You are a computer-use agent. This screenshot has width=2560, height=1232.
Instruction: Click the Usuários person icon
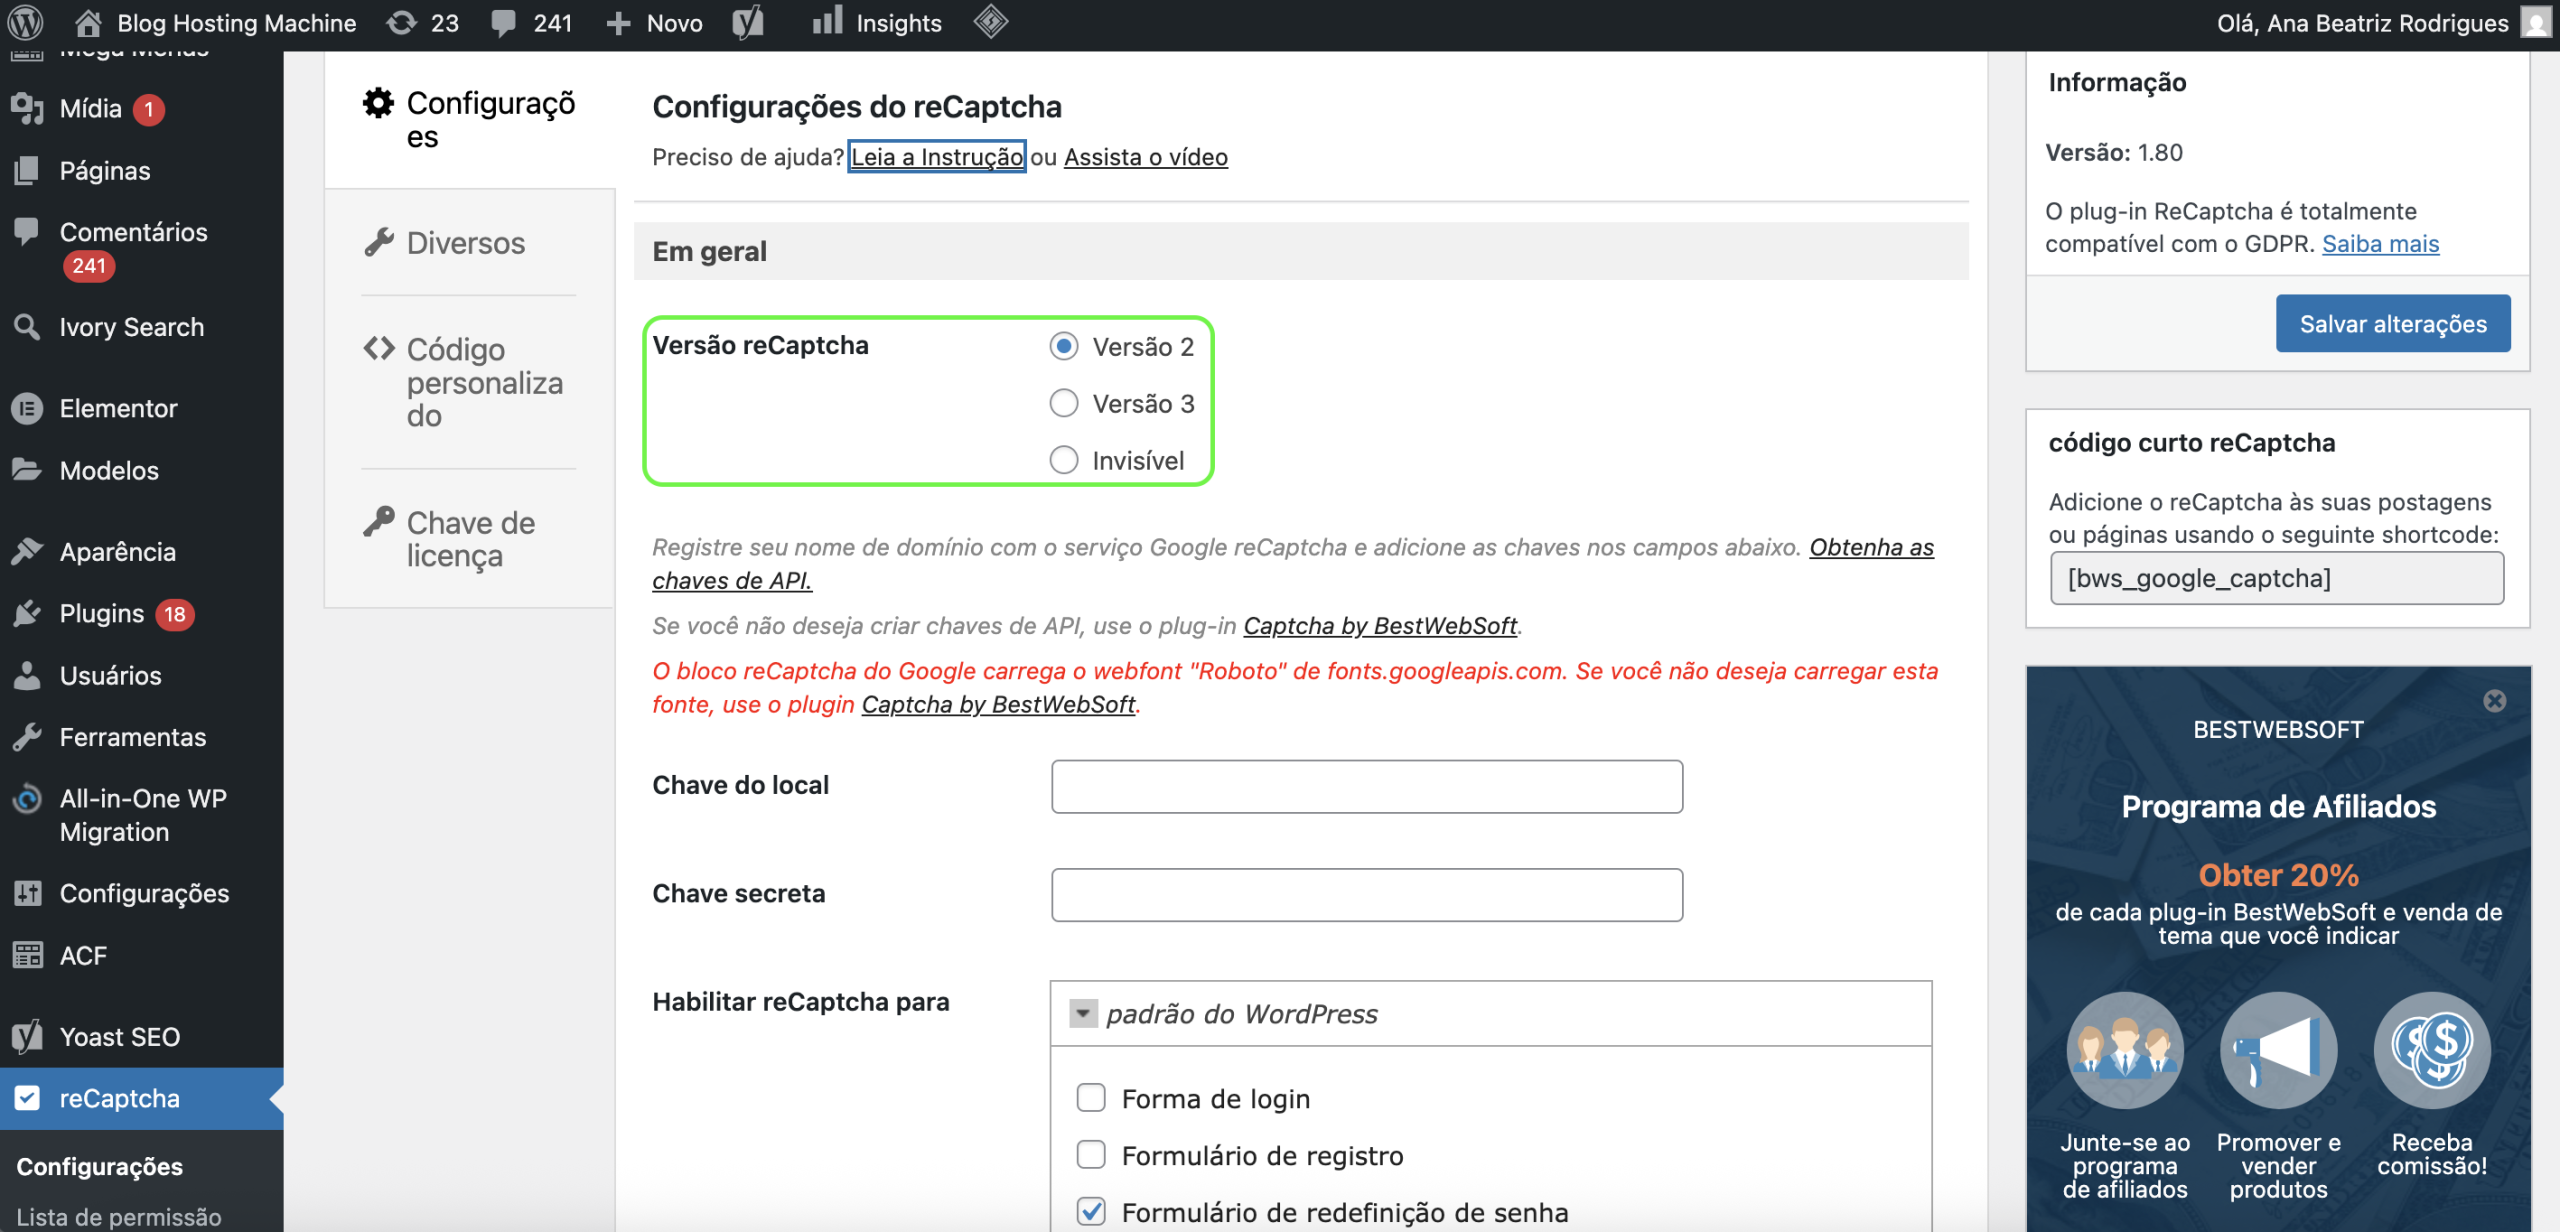[x=27, y=675]
